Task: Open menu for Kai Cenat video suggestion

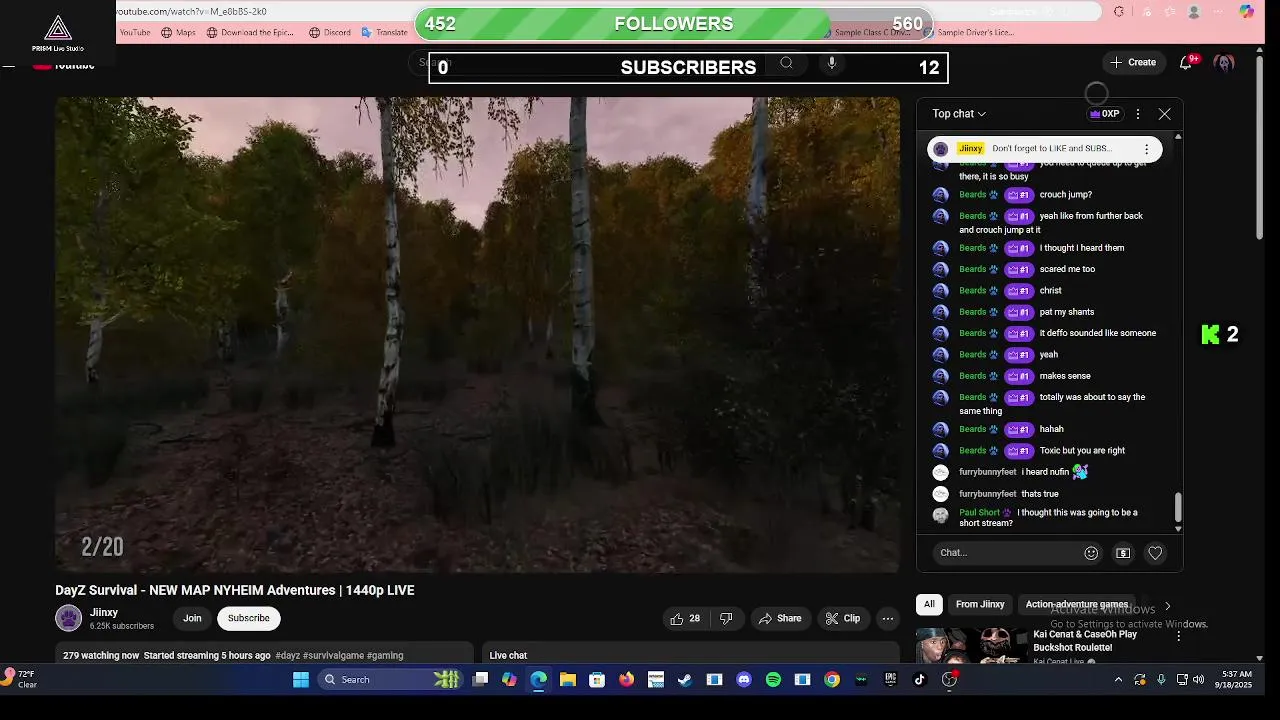Action: (1178, 636)
